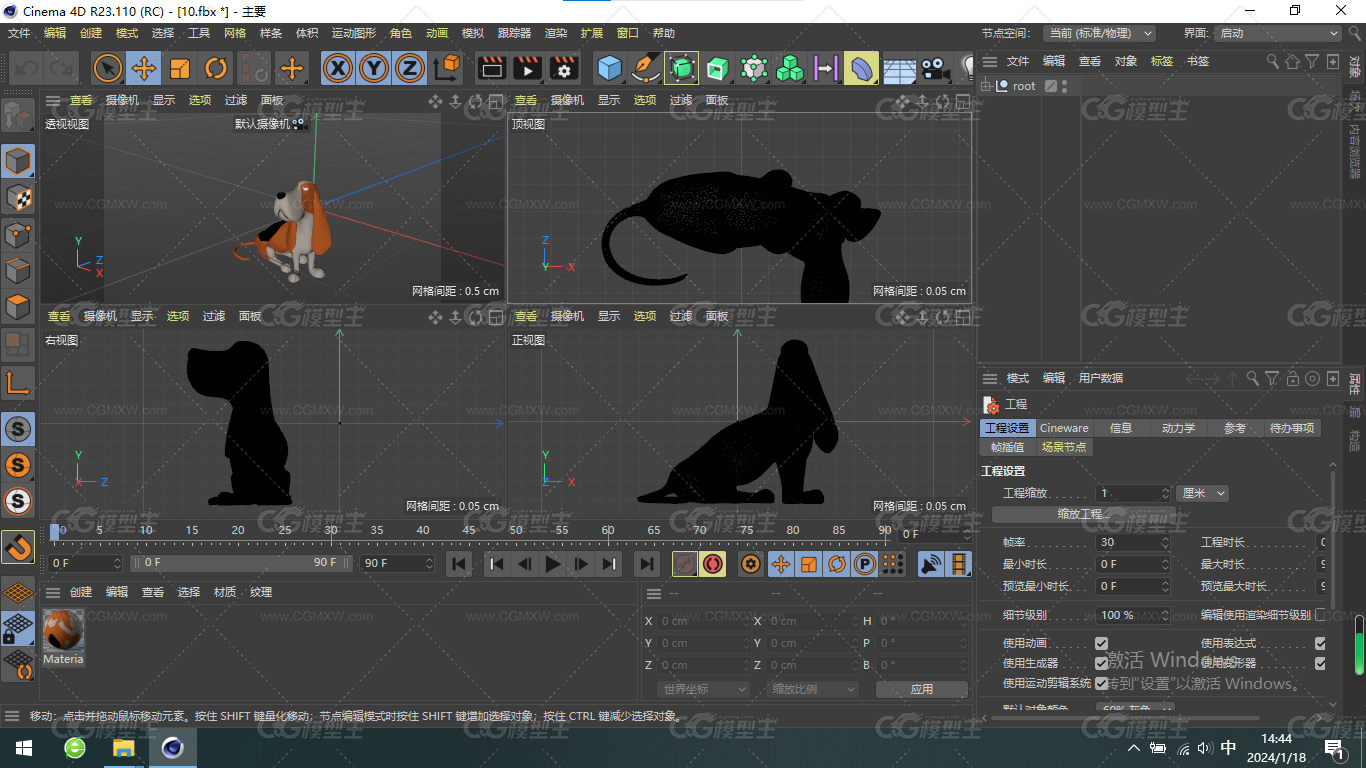Viewport: 1366px width, 768px height.
Task: Open the subdivision surface generator icon
Action: click(682, 68)
